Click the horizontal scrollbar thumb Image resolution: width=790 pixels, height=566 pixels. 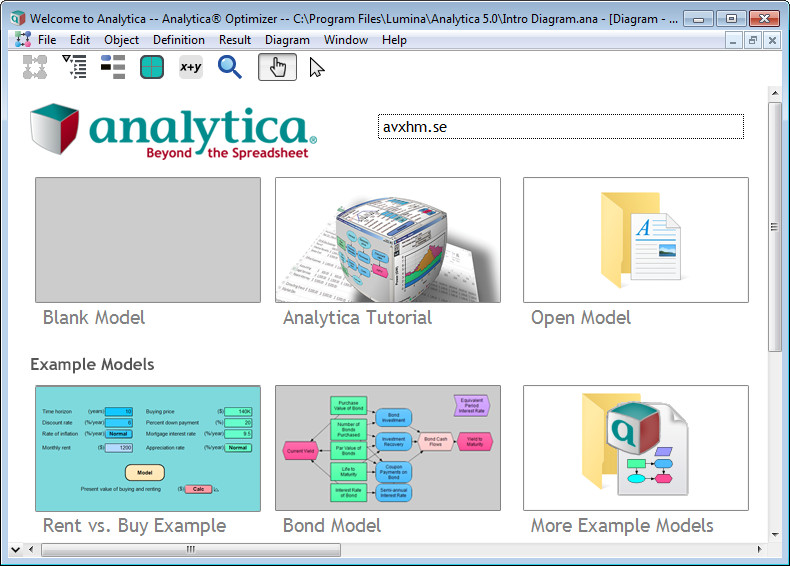191,549
